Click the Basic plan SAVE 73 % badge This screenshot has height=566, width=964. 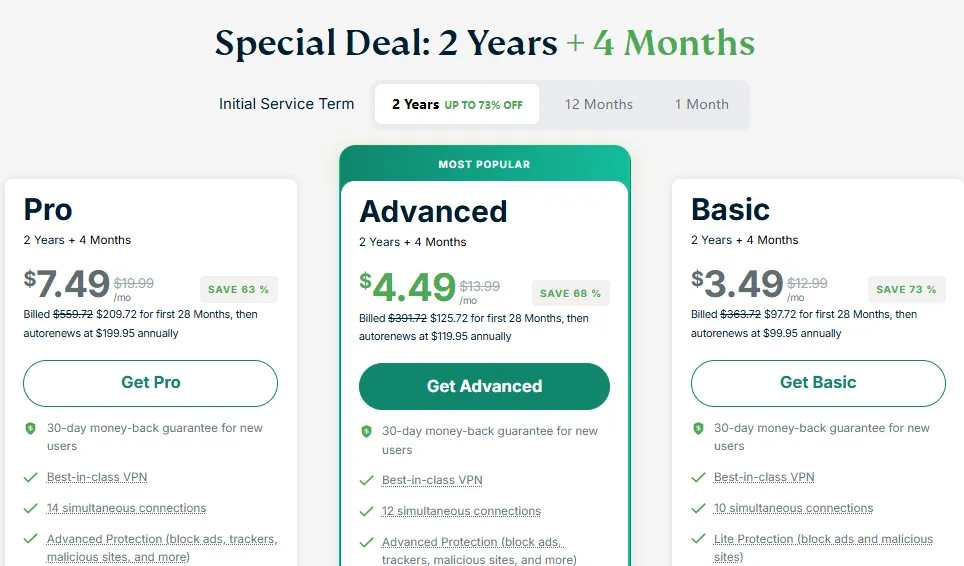[906, 290]
